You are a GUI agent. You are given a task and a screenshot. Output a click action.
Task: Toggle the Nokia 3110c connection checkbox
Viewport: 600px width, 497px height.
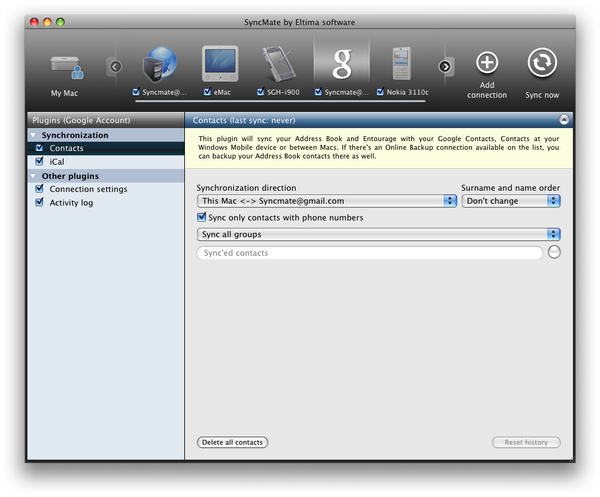380,92
